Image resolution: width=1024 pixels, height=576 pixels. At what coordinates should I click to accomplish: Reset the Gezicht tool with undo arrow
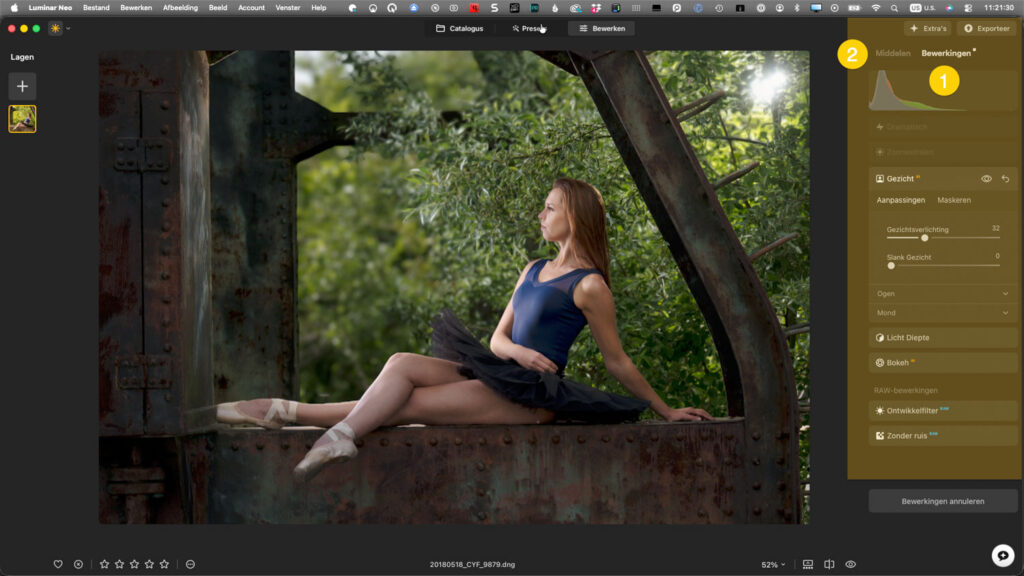point(1006,179)
